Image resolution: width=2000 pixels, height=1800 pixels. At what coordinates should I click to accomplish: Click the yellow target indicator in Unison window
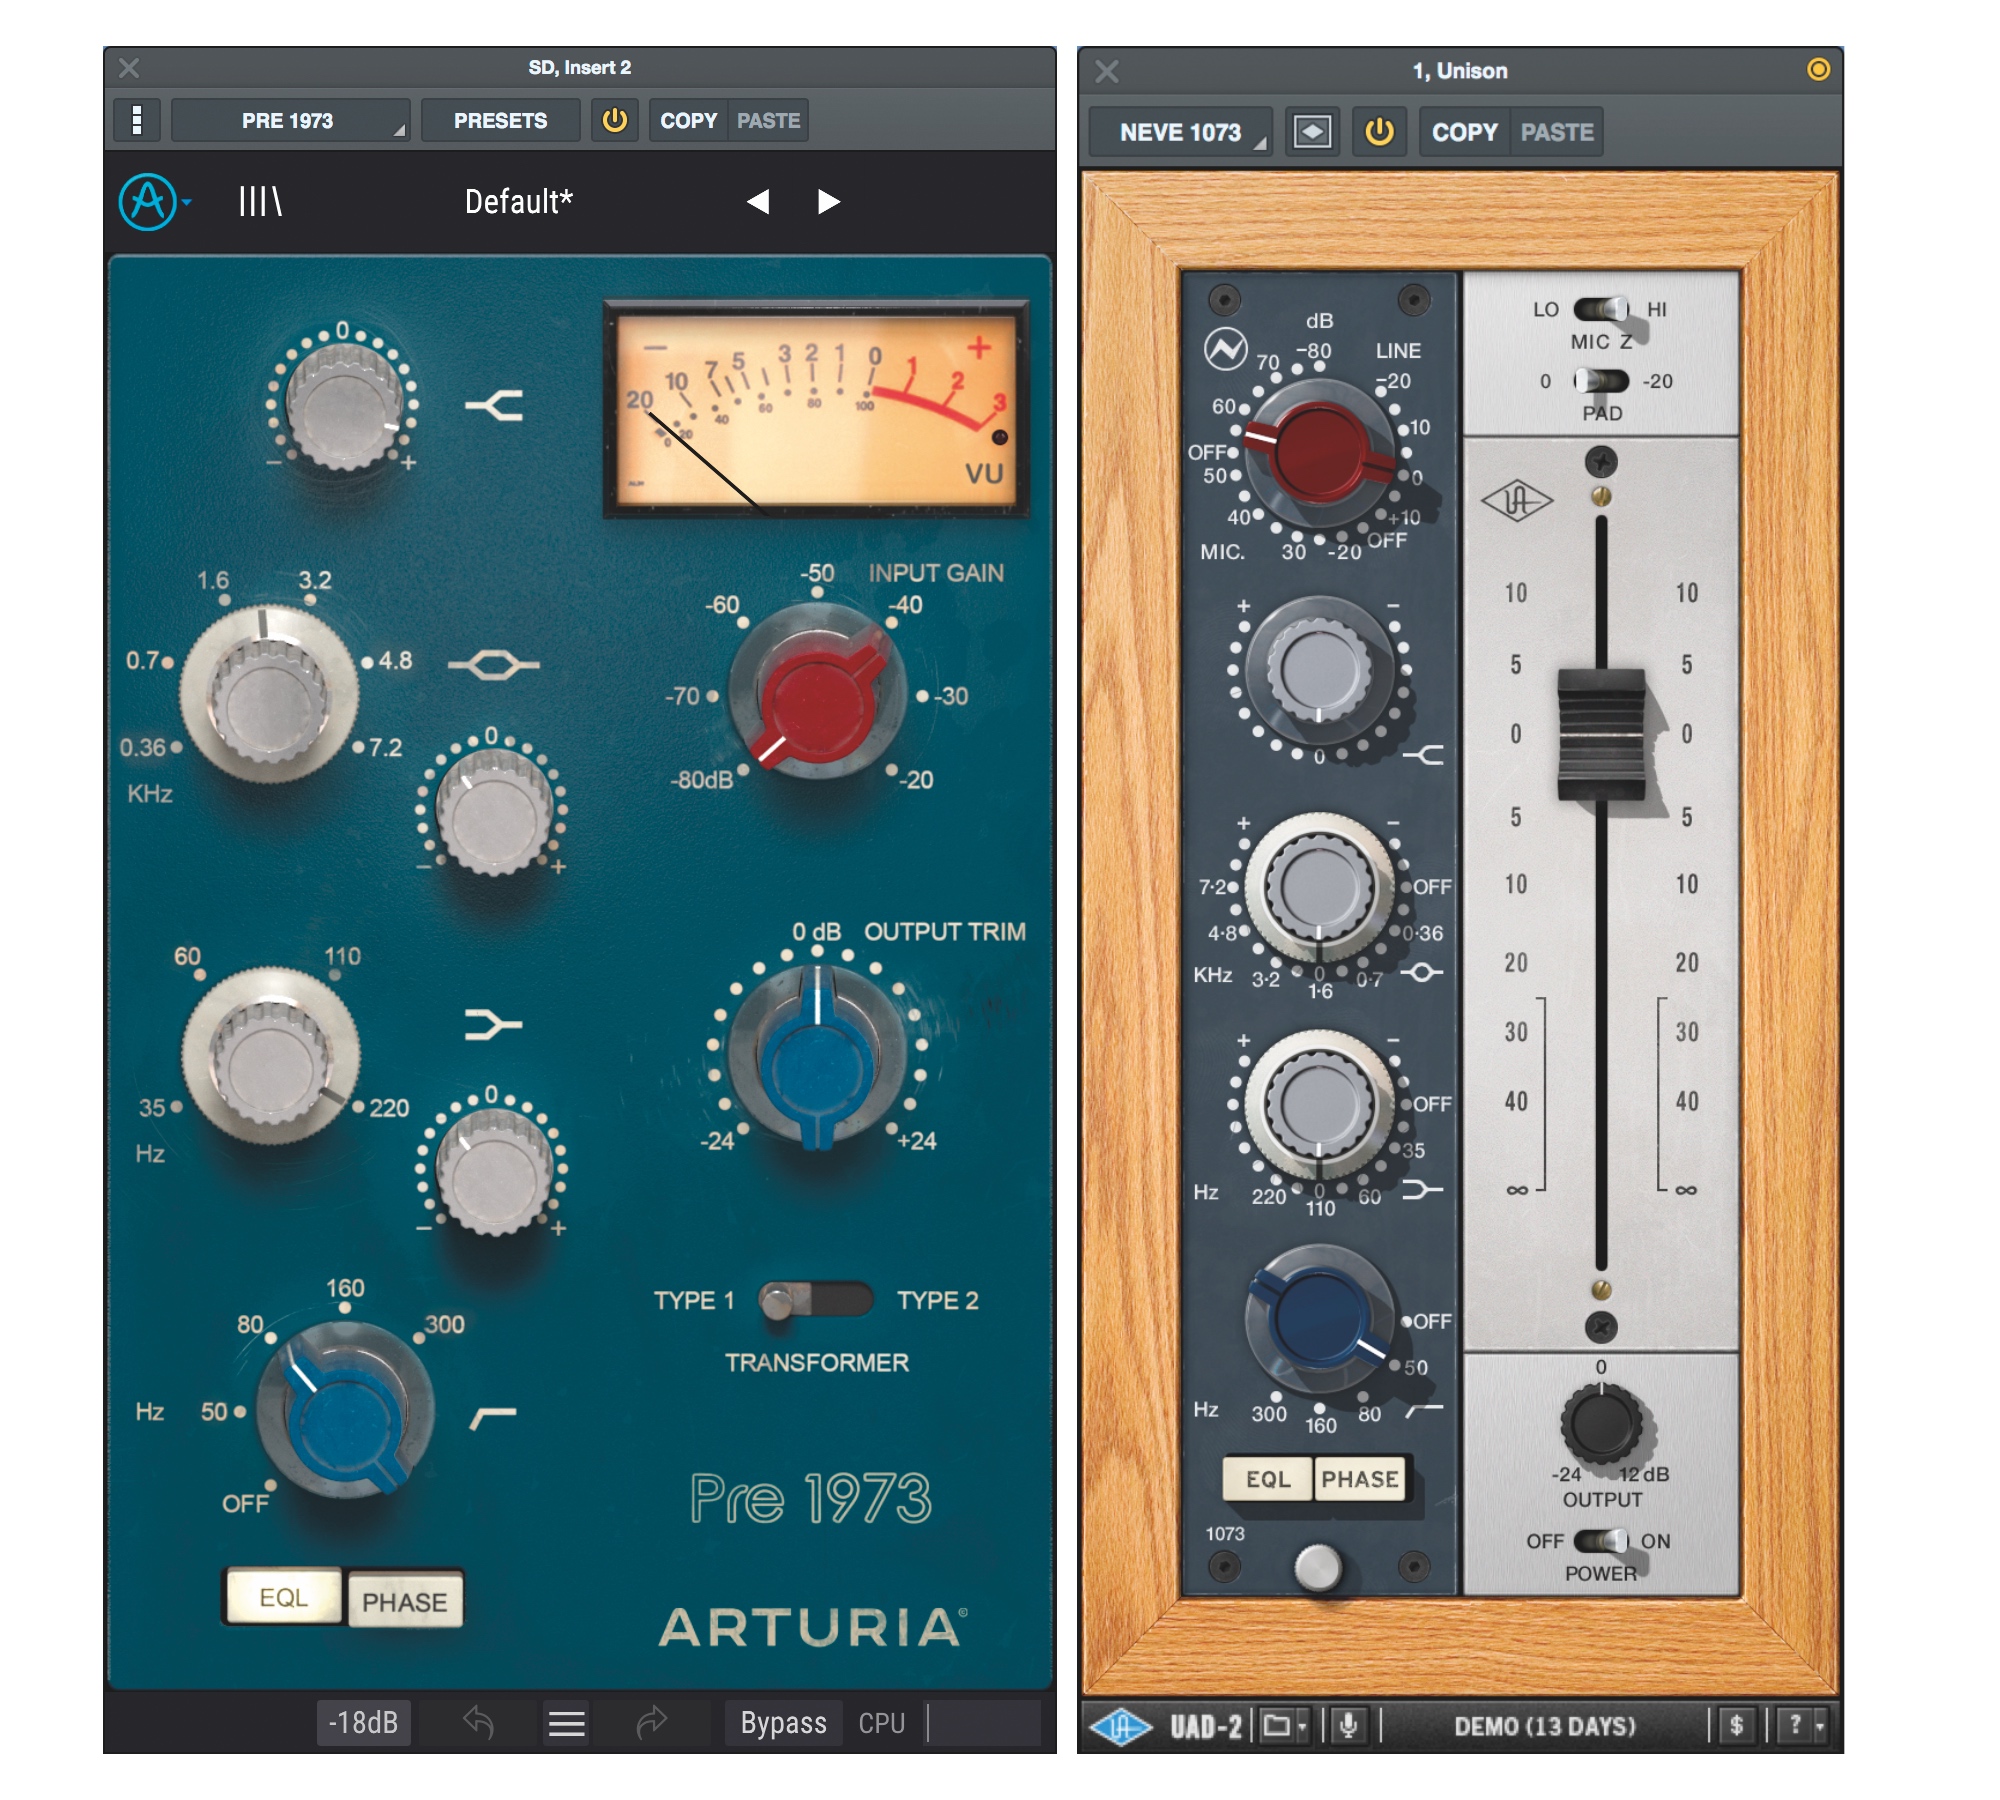1818,69
